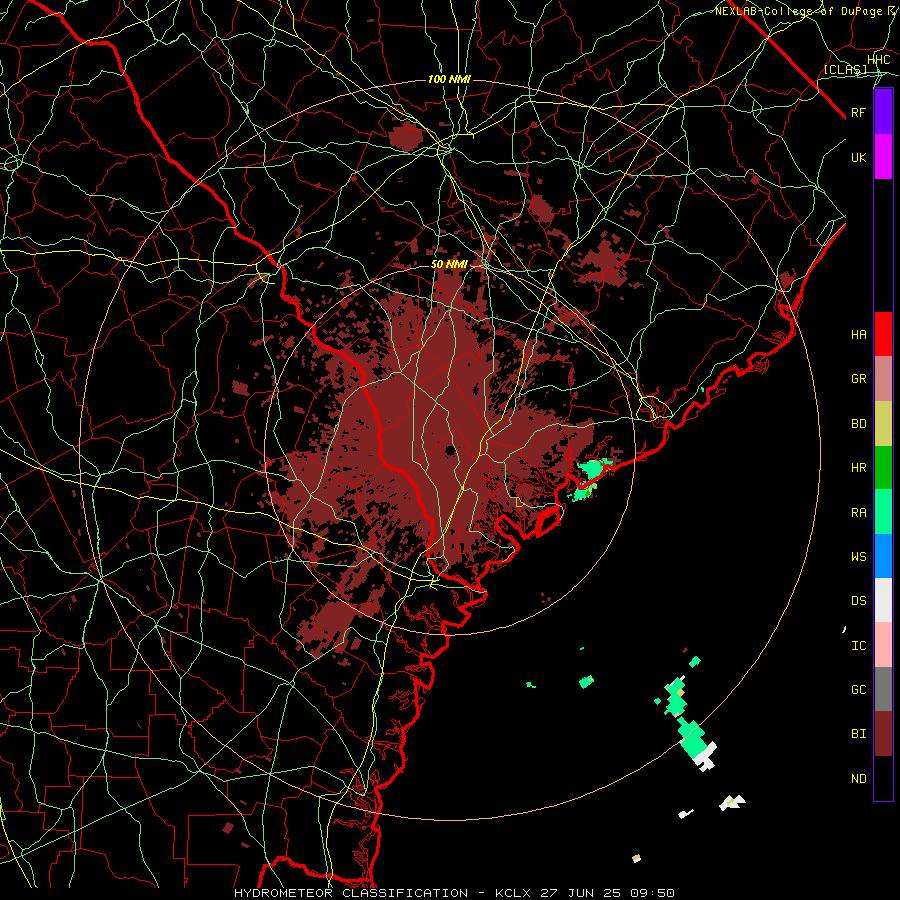The image size is (900, 900).
Task: Click the RA legend label
Action: coord(859,513)
